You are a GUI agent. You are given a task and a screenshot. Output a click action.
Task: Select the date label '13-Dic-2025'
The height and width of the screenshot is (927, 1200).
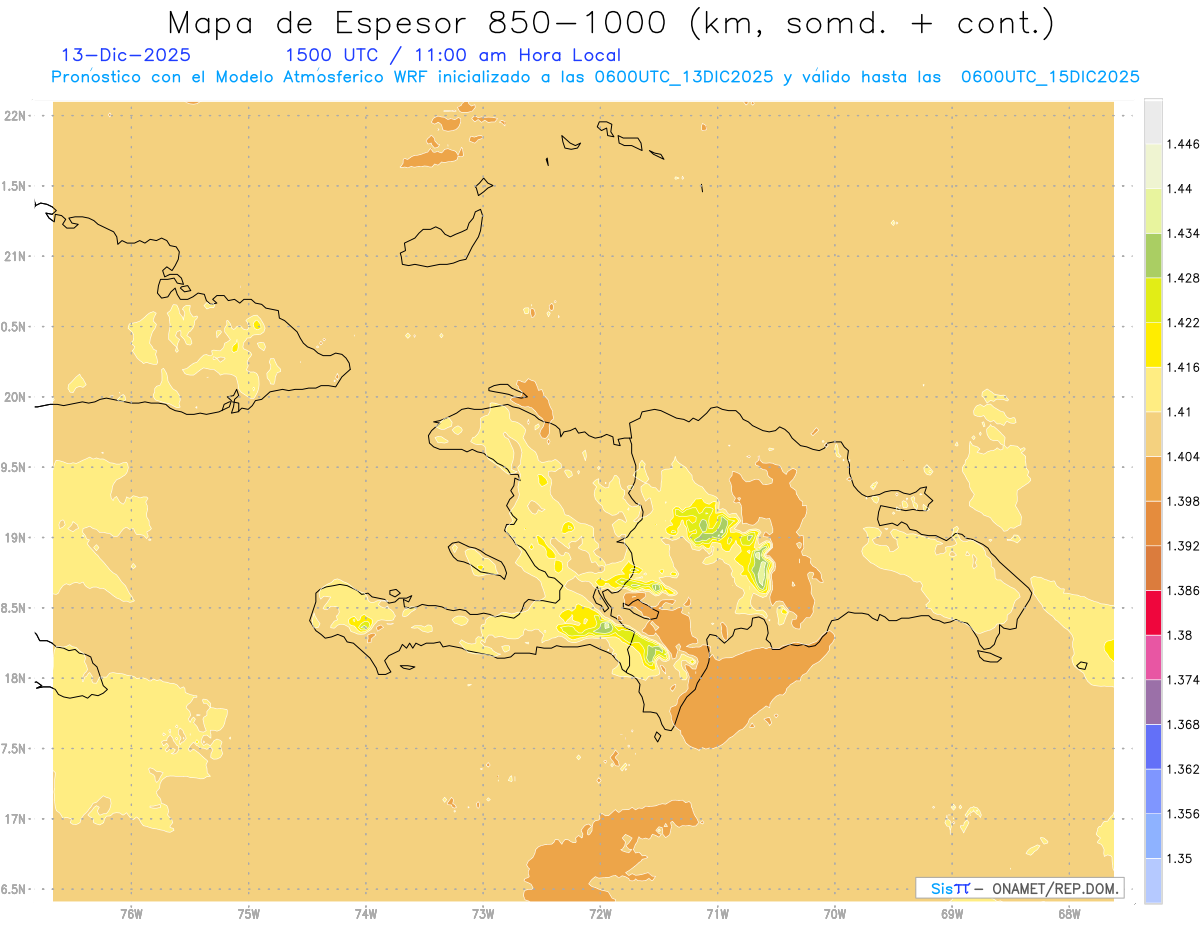[x=126, y=55]
